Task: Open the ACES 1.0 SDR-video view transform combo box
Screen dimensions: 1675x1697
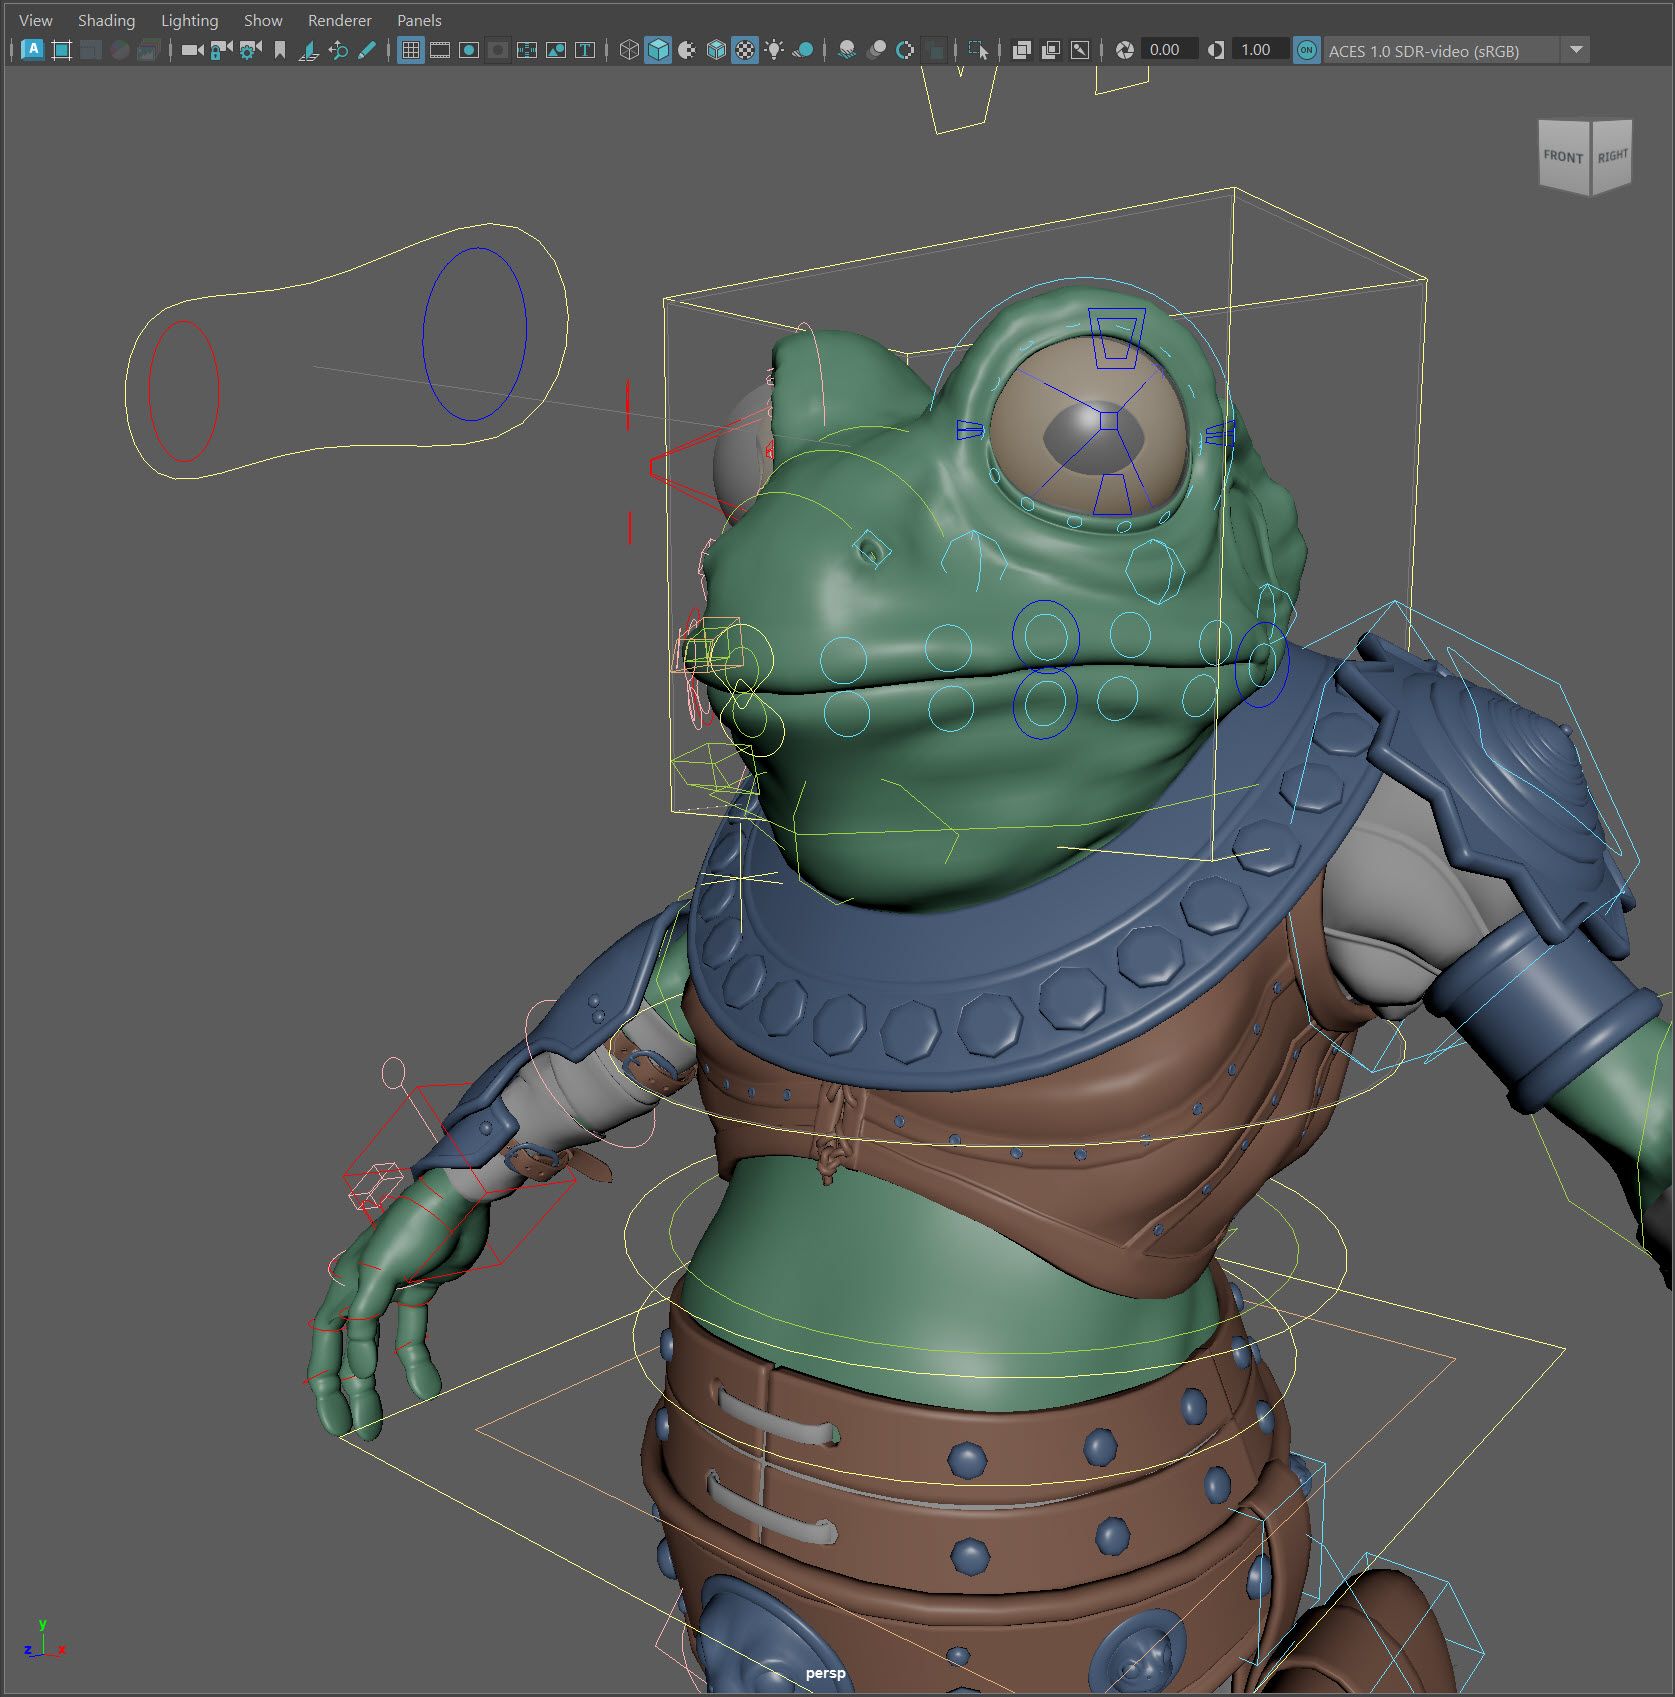Action: 1455,50
